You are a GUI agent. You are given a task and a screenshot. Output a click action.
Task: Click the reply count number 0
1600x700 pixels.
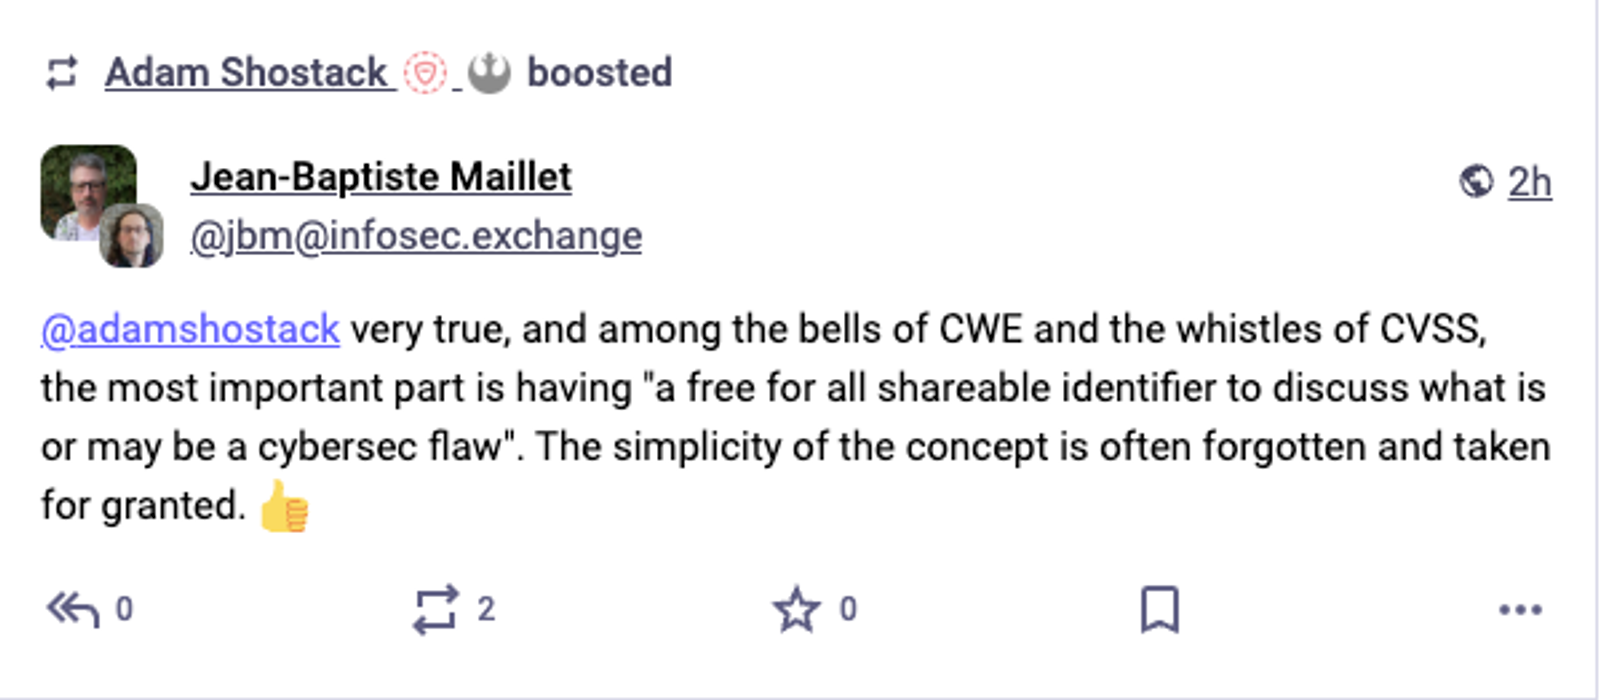click(x=124, y=609)
